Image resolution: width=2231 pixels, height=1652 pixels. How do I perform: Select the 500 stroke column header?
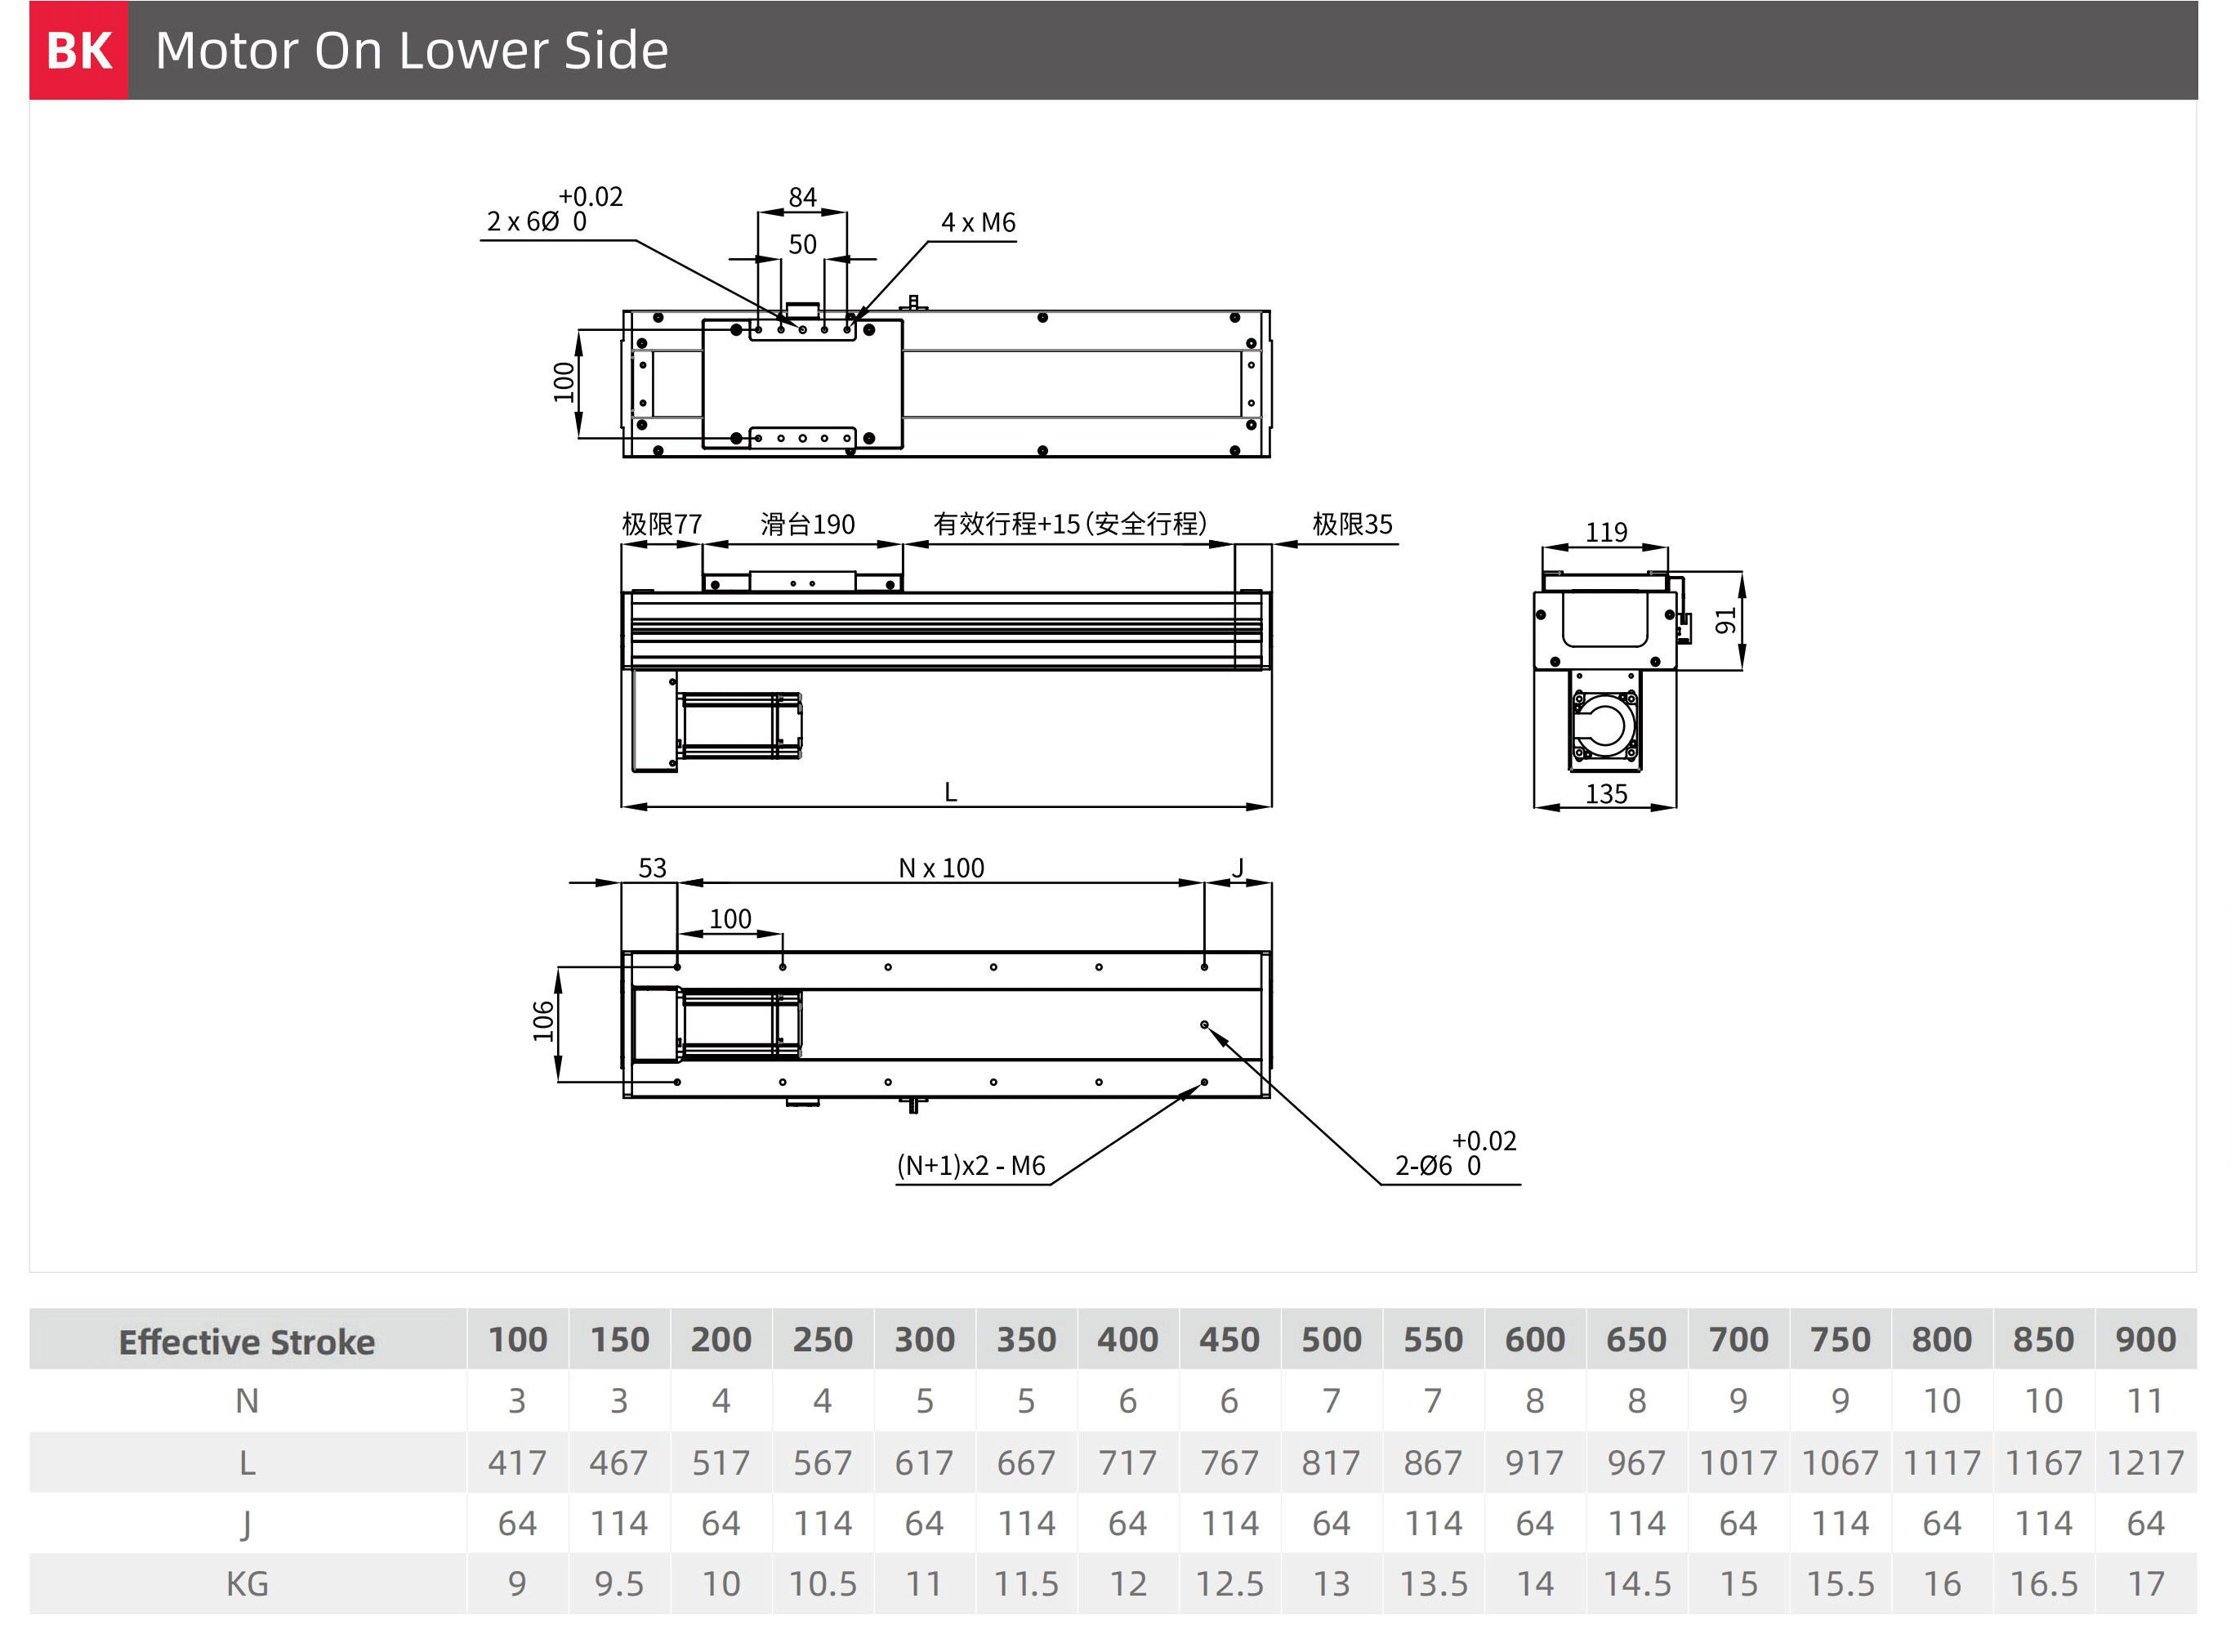tap(1331, 1339)
